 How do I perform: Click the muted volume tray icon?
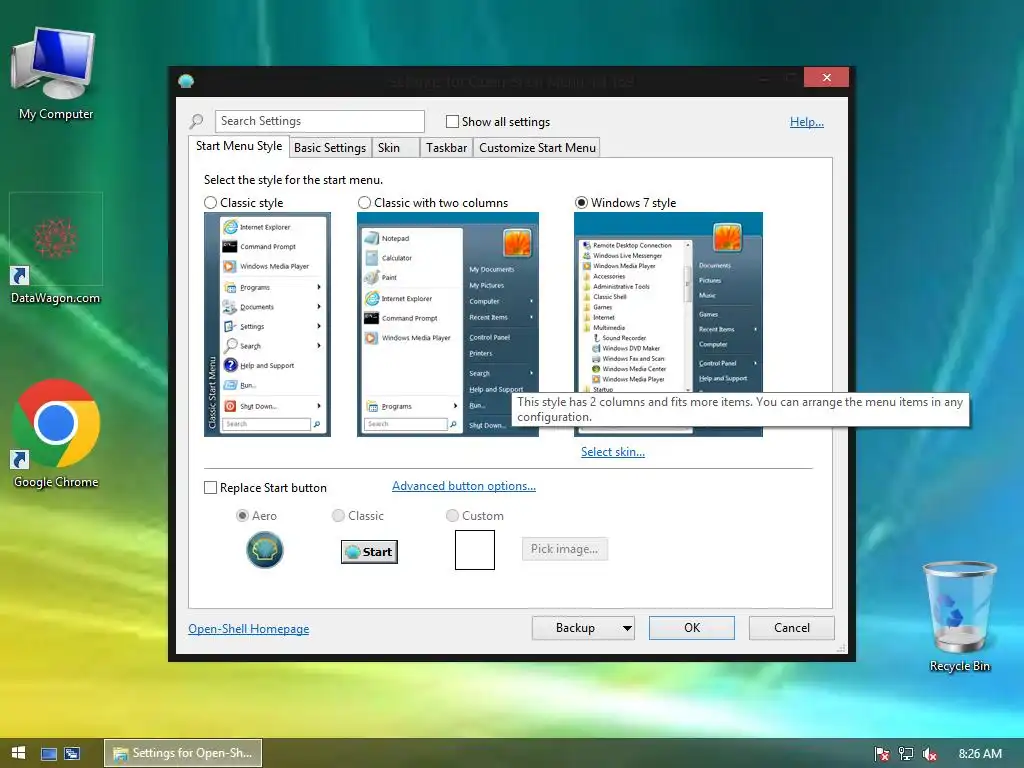click(930, 754)
